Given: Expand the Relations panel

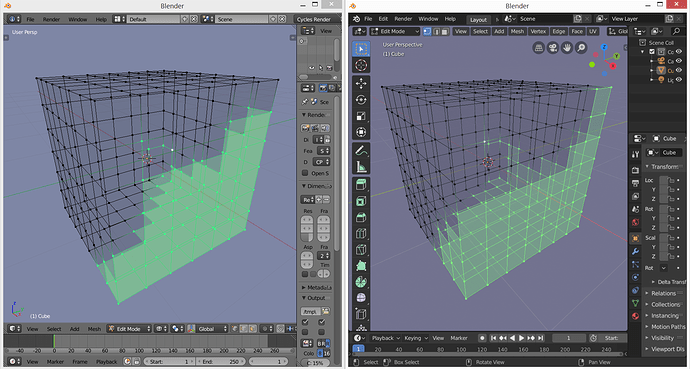Looking at the screenshot, I should pos(665,293).
